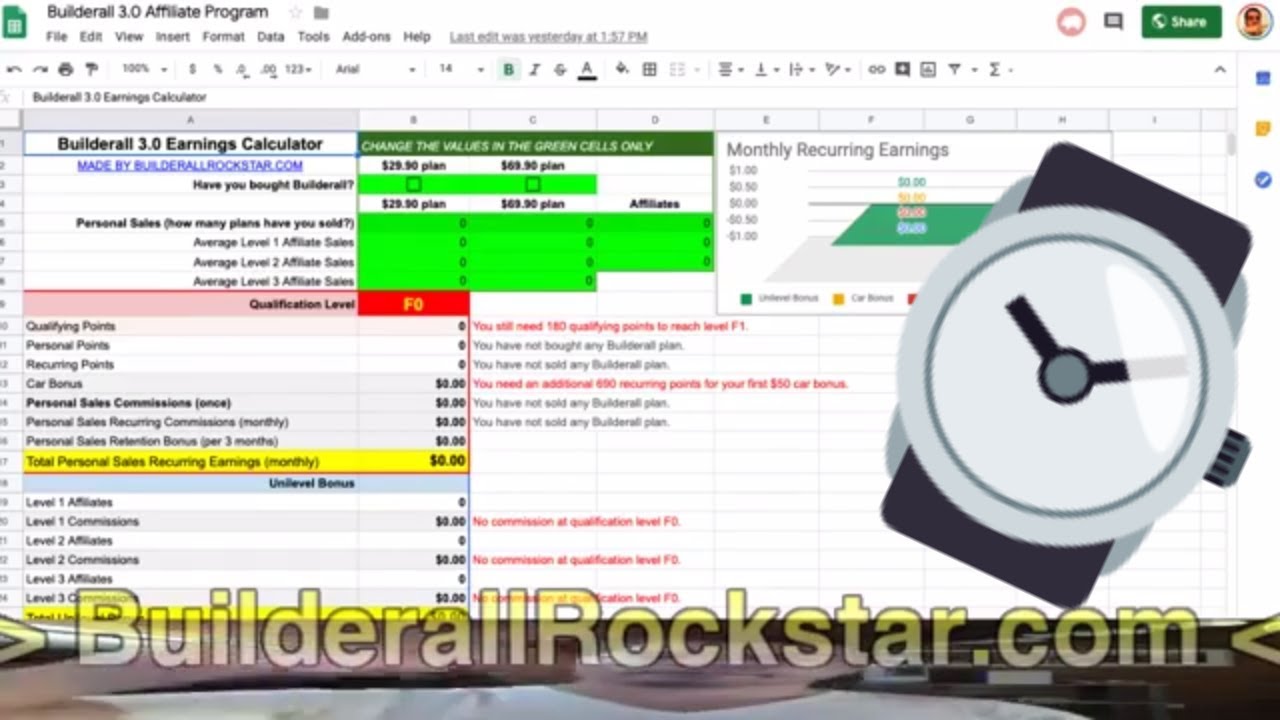Image resolution: width=1280 pixels, height=720 pixels.
Task: Open the Add-ons menu
Action: click(x=366, y=36)
